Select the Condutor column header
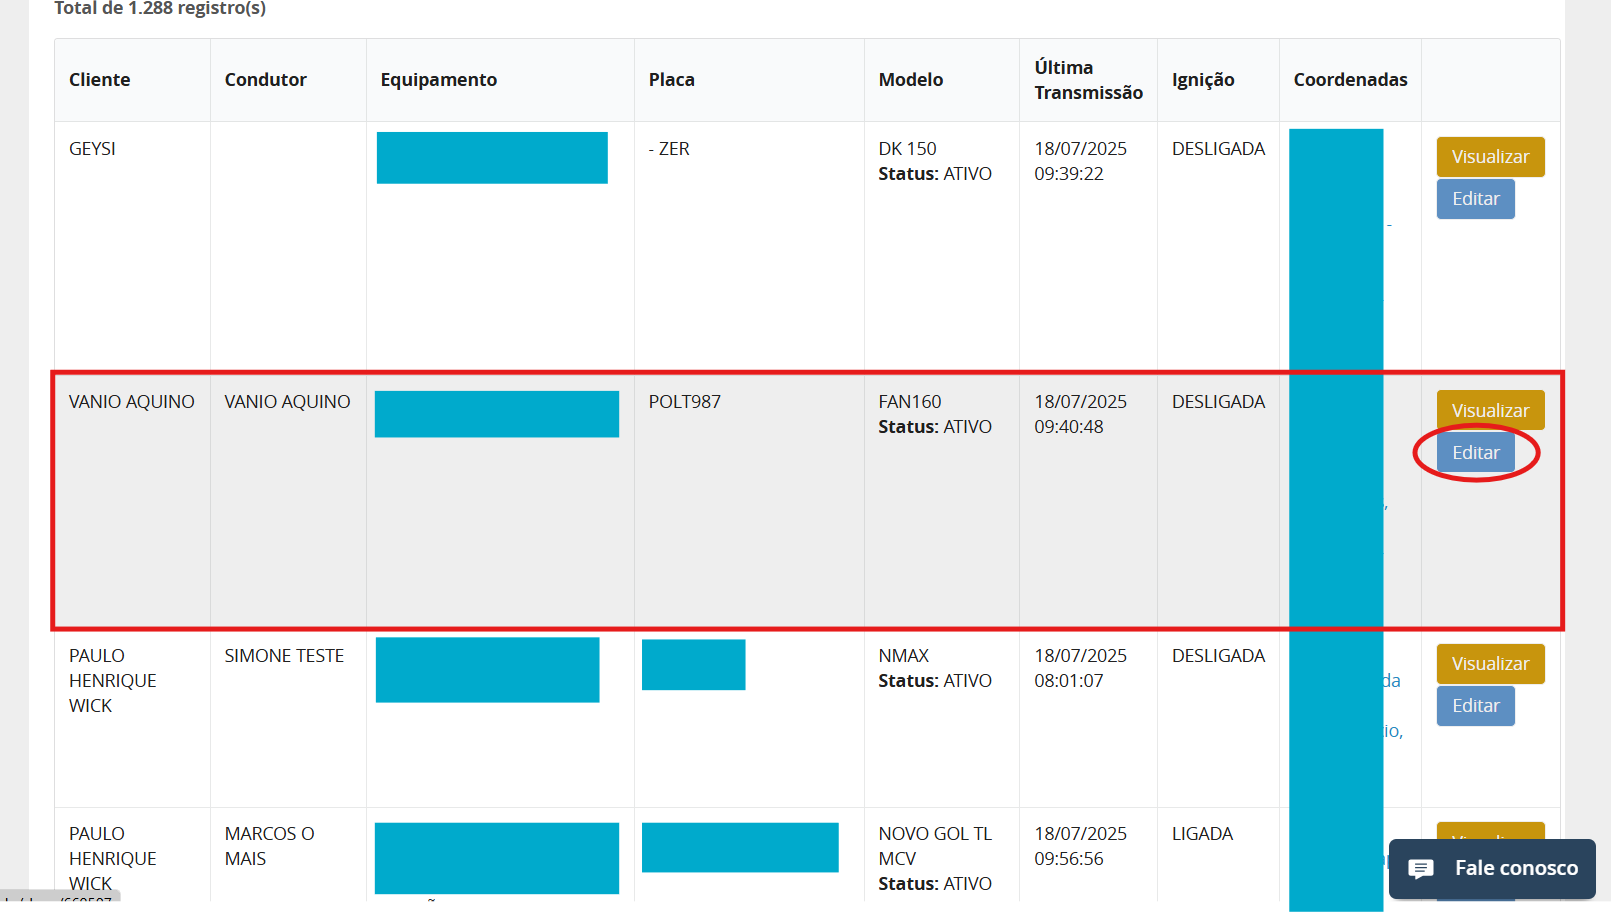 [265, 80]
